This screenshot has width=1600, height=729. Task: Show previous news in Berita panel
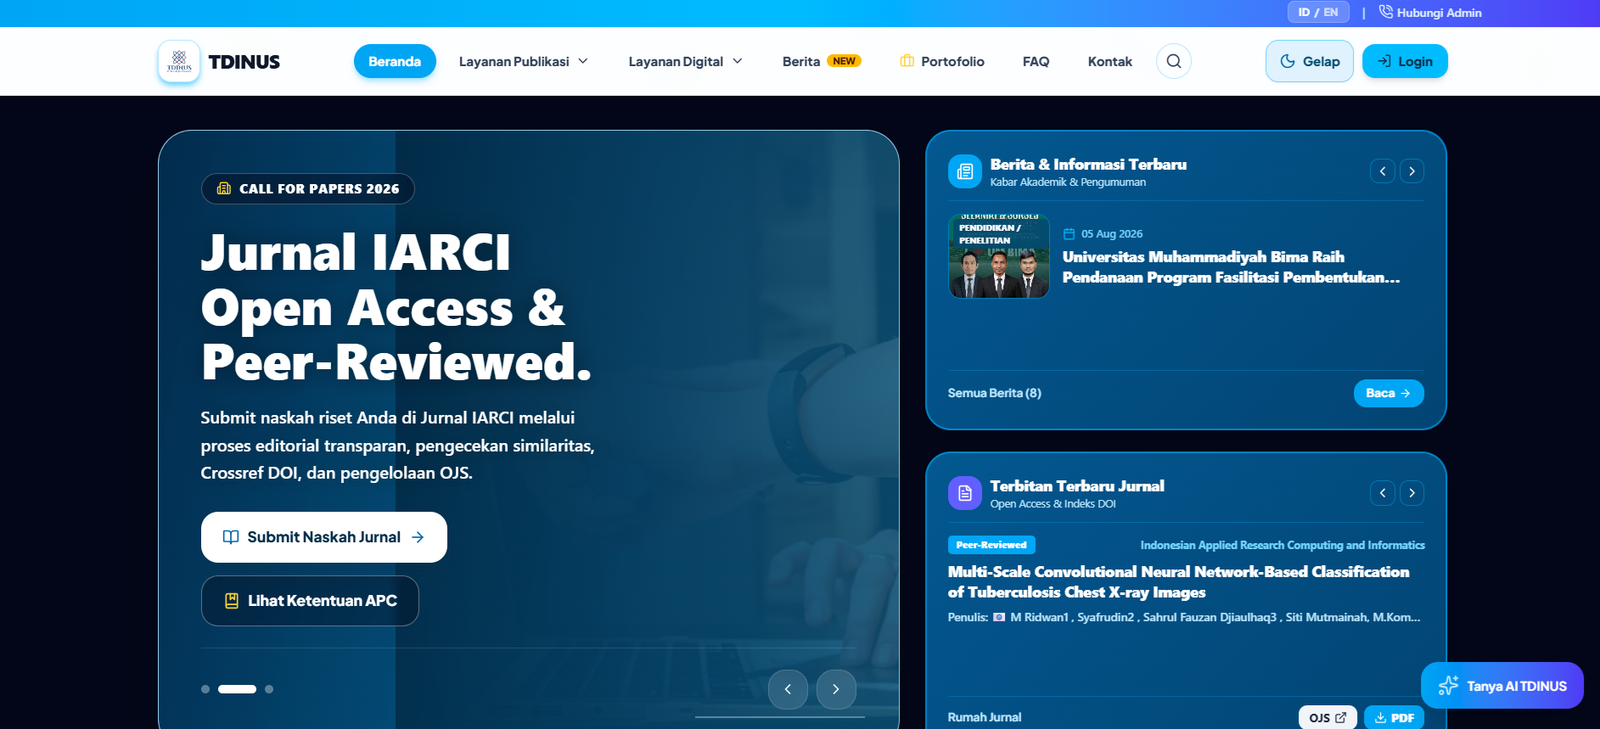click(x=1383, y=171)
